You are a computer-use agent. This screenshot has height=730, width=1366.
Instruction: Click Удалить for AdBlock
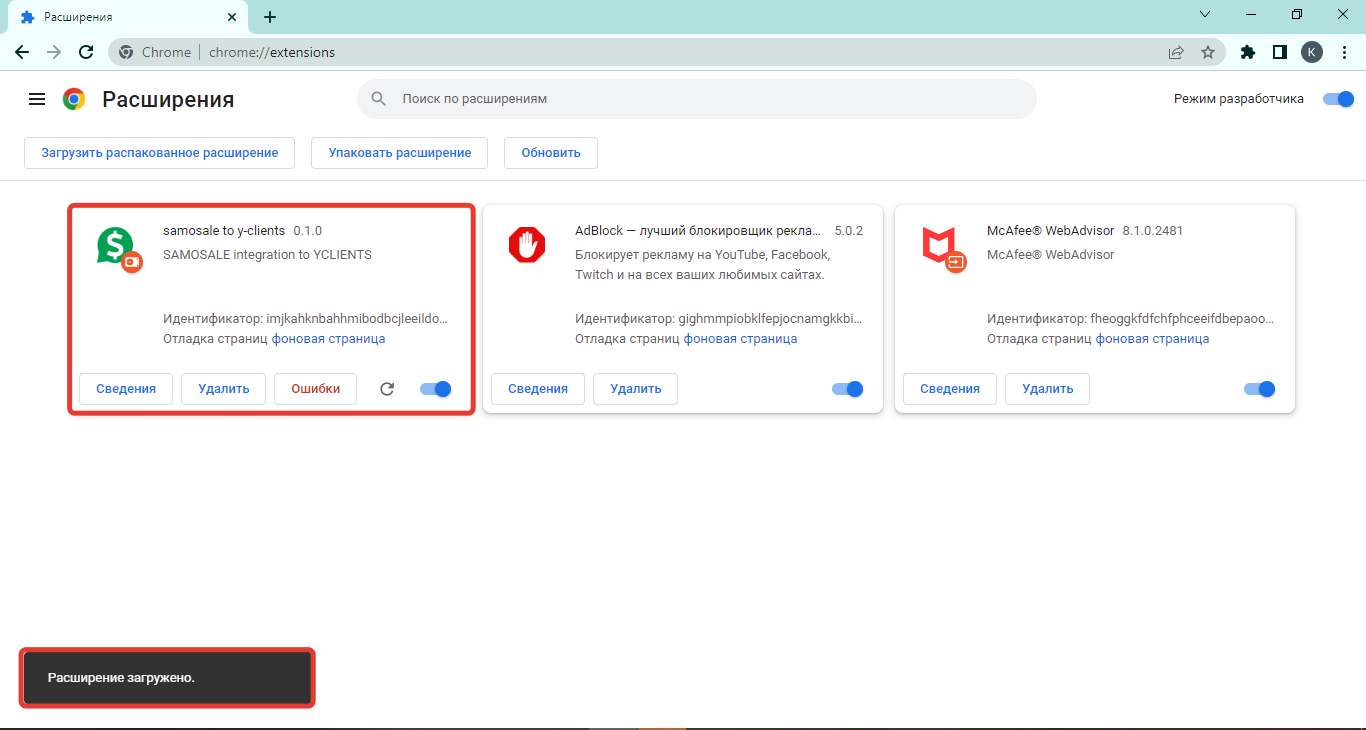[636, 389]
